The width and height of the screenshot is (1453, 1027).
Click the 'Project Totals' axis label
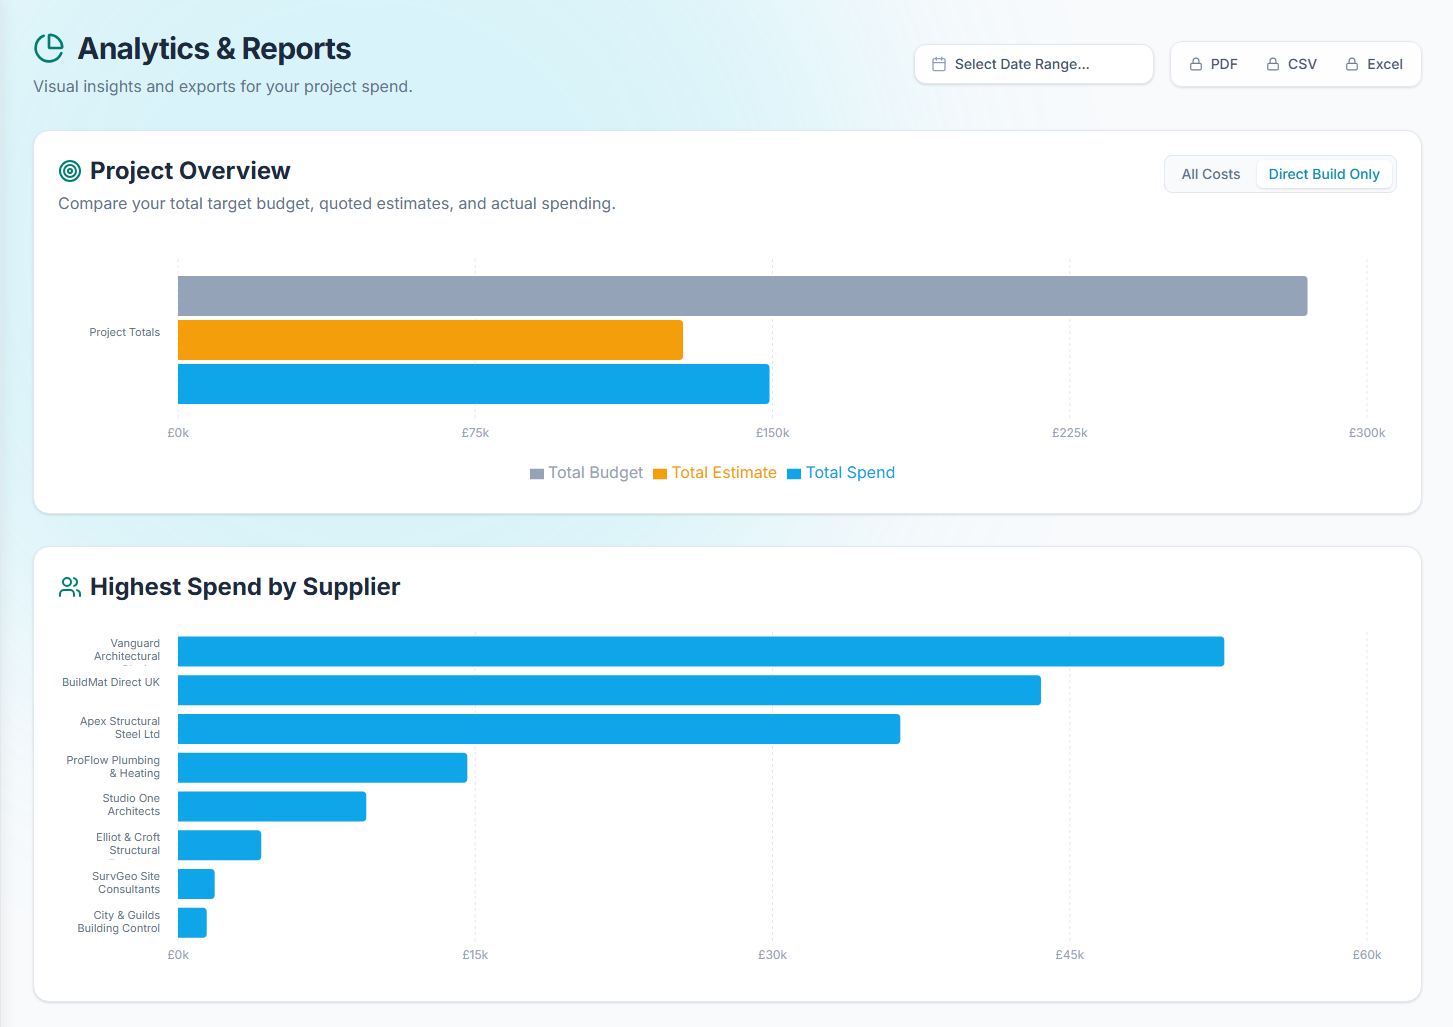(x=124, y=332)
